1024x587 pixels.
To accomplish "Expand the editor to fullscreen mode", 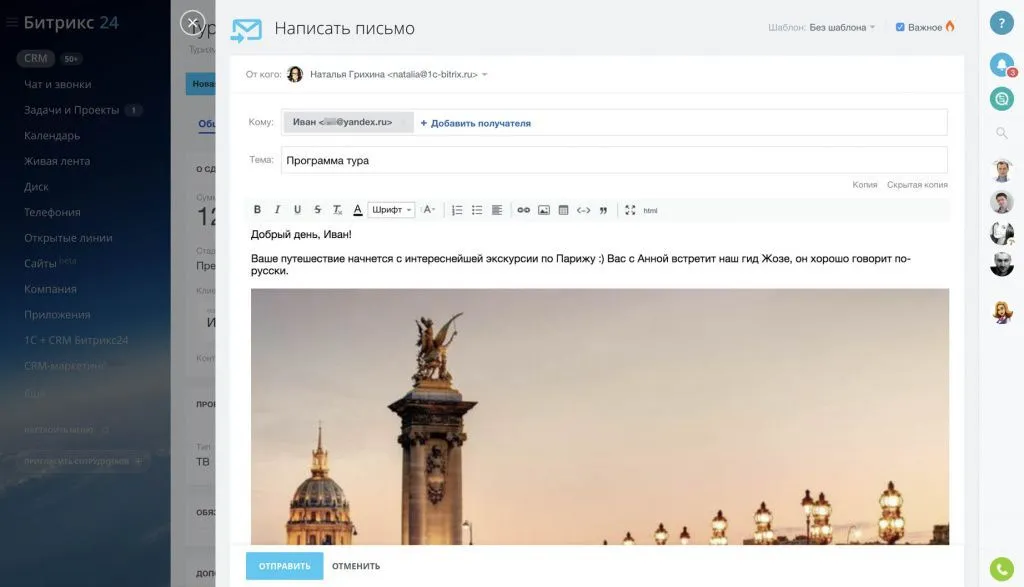I will point(630,209).
